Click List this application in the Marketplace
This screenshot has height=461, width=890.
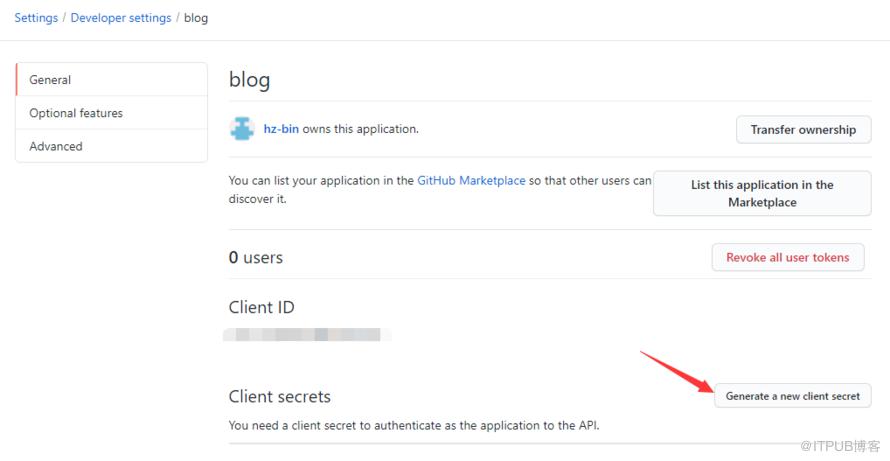click(x=762, y=193)
